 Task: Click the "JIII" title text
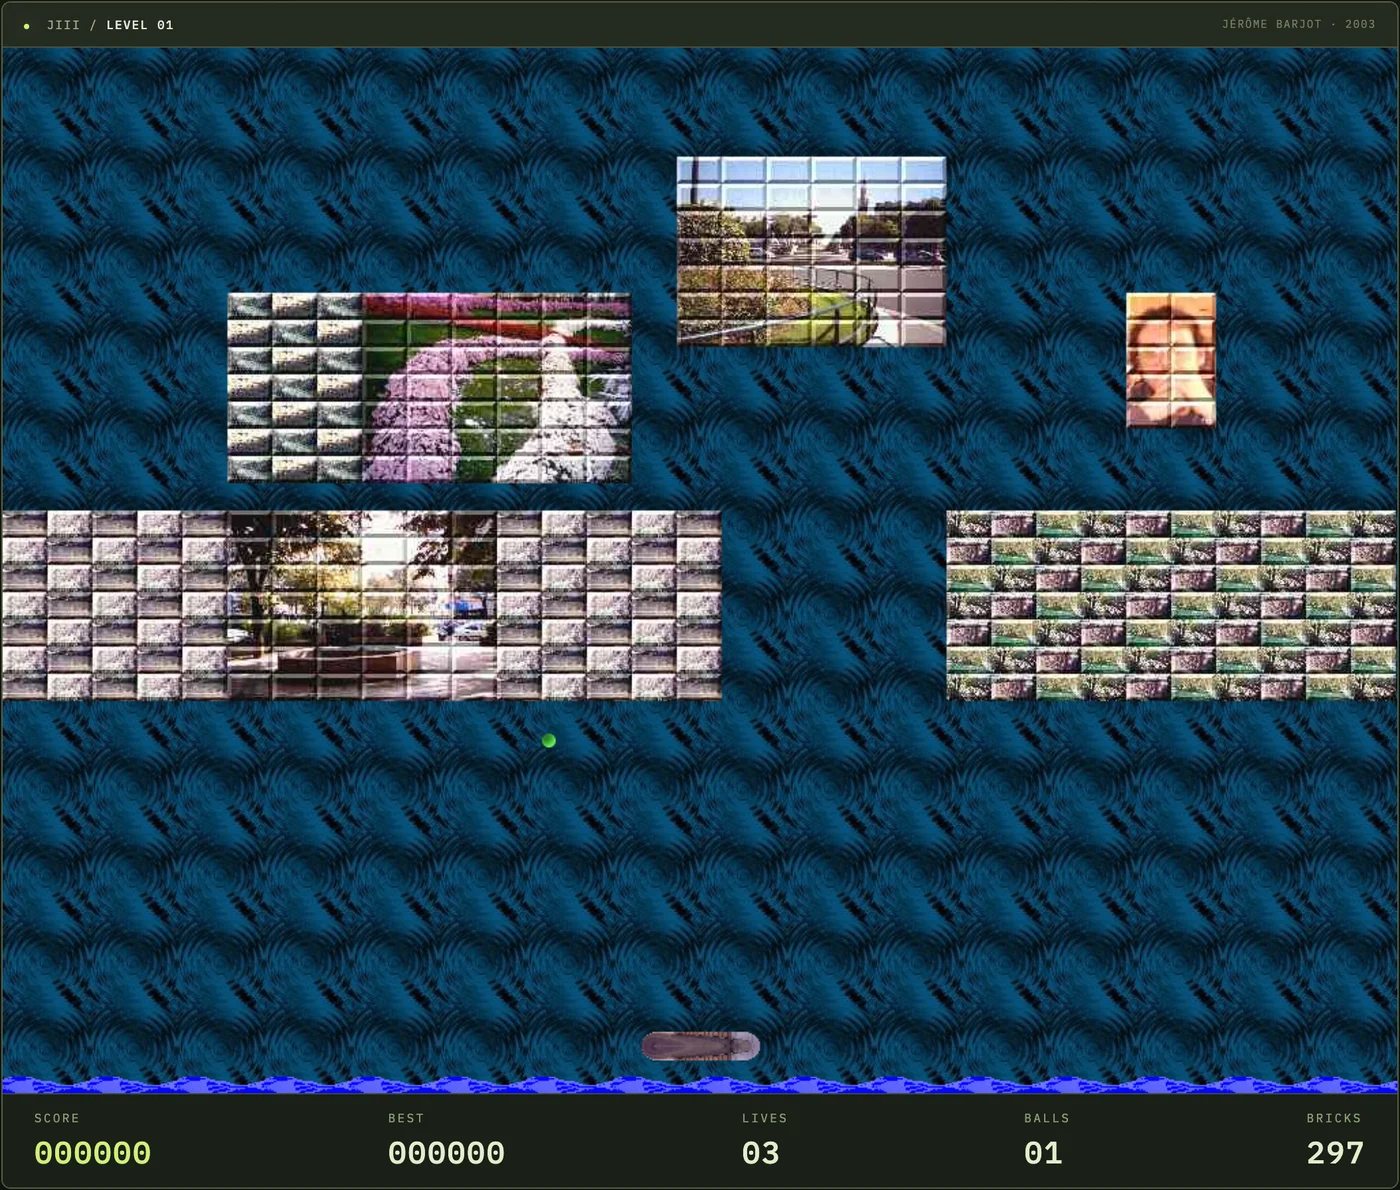63,25
